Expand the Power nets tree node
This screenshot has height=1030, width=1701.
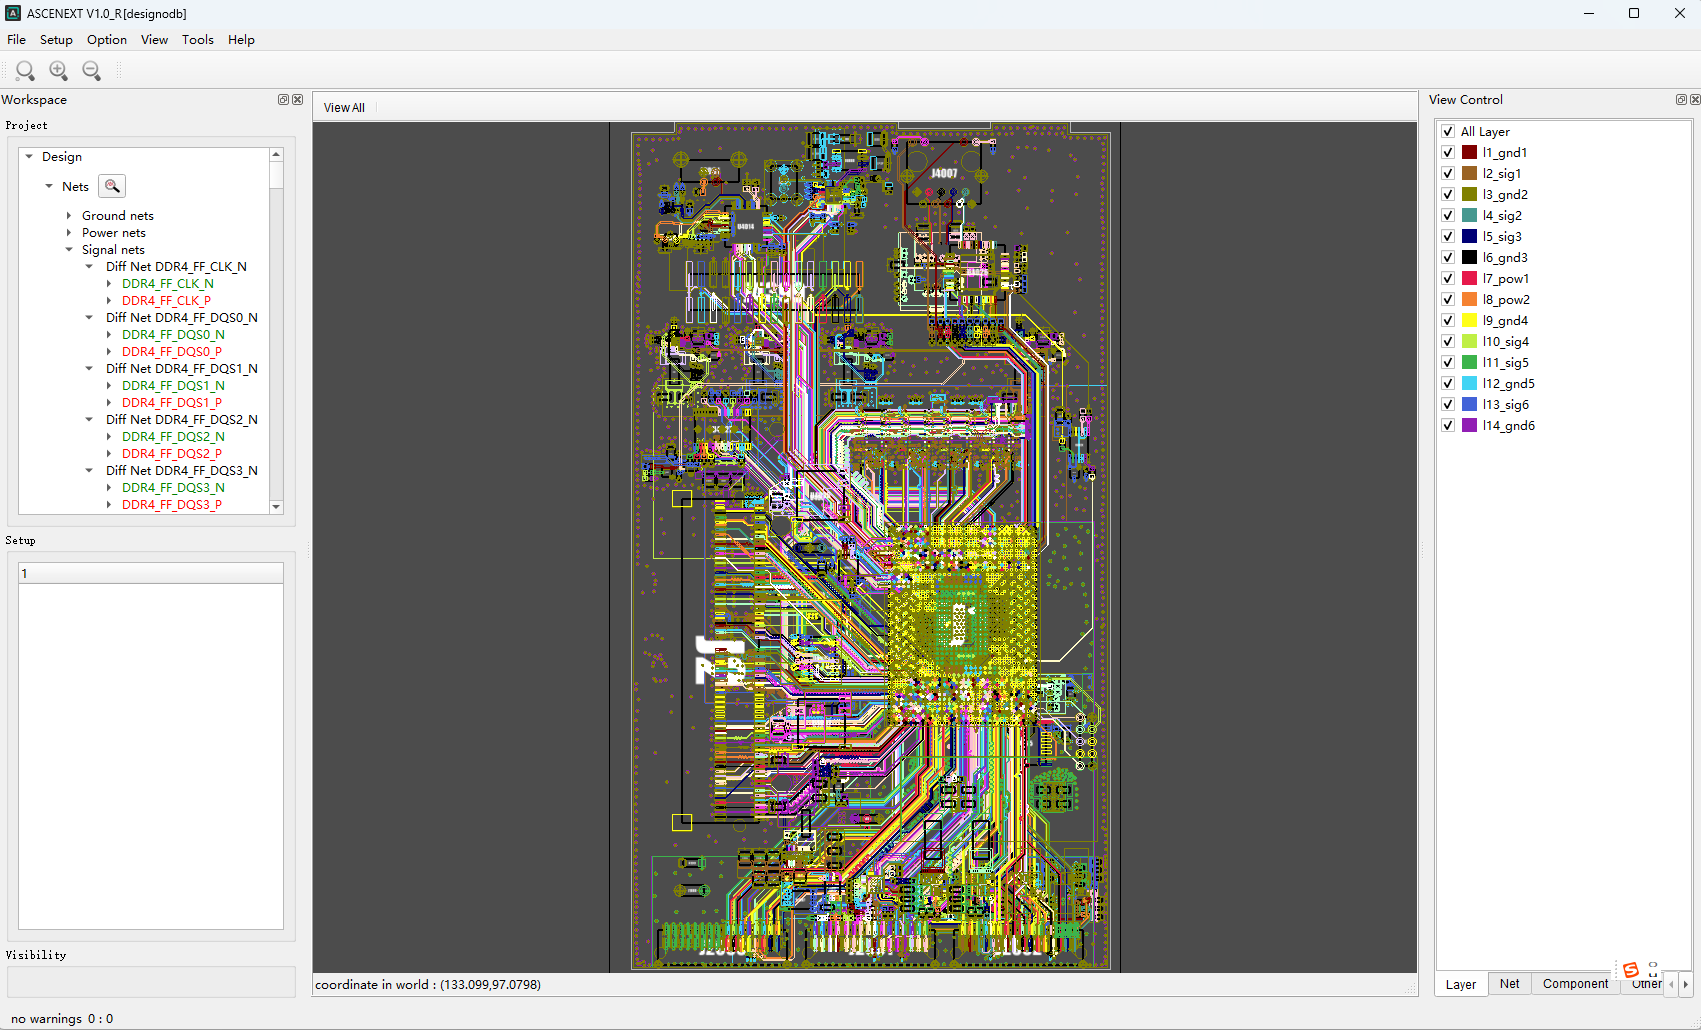pos(69,233)
